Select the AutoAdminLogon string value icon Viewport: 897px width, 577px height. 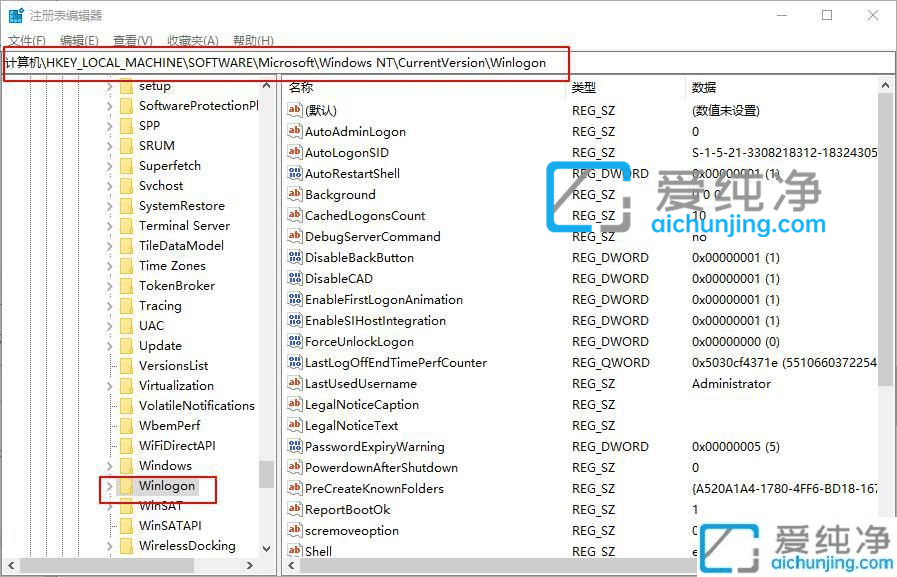(x=295, y=131)
